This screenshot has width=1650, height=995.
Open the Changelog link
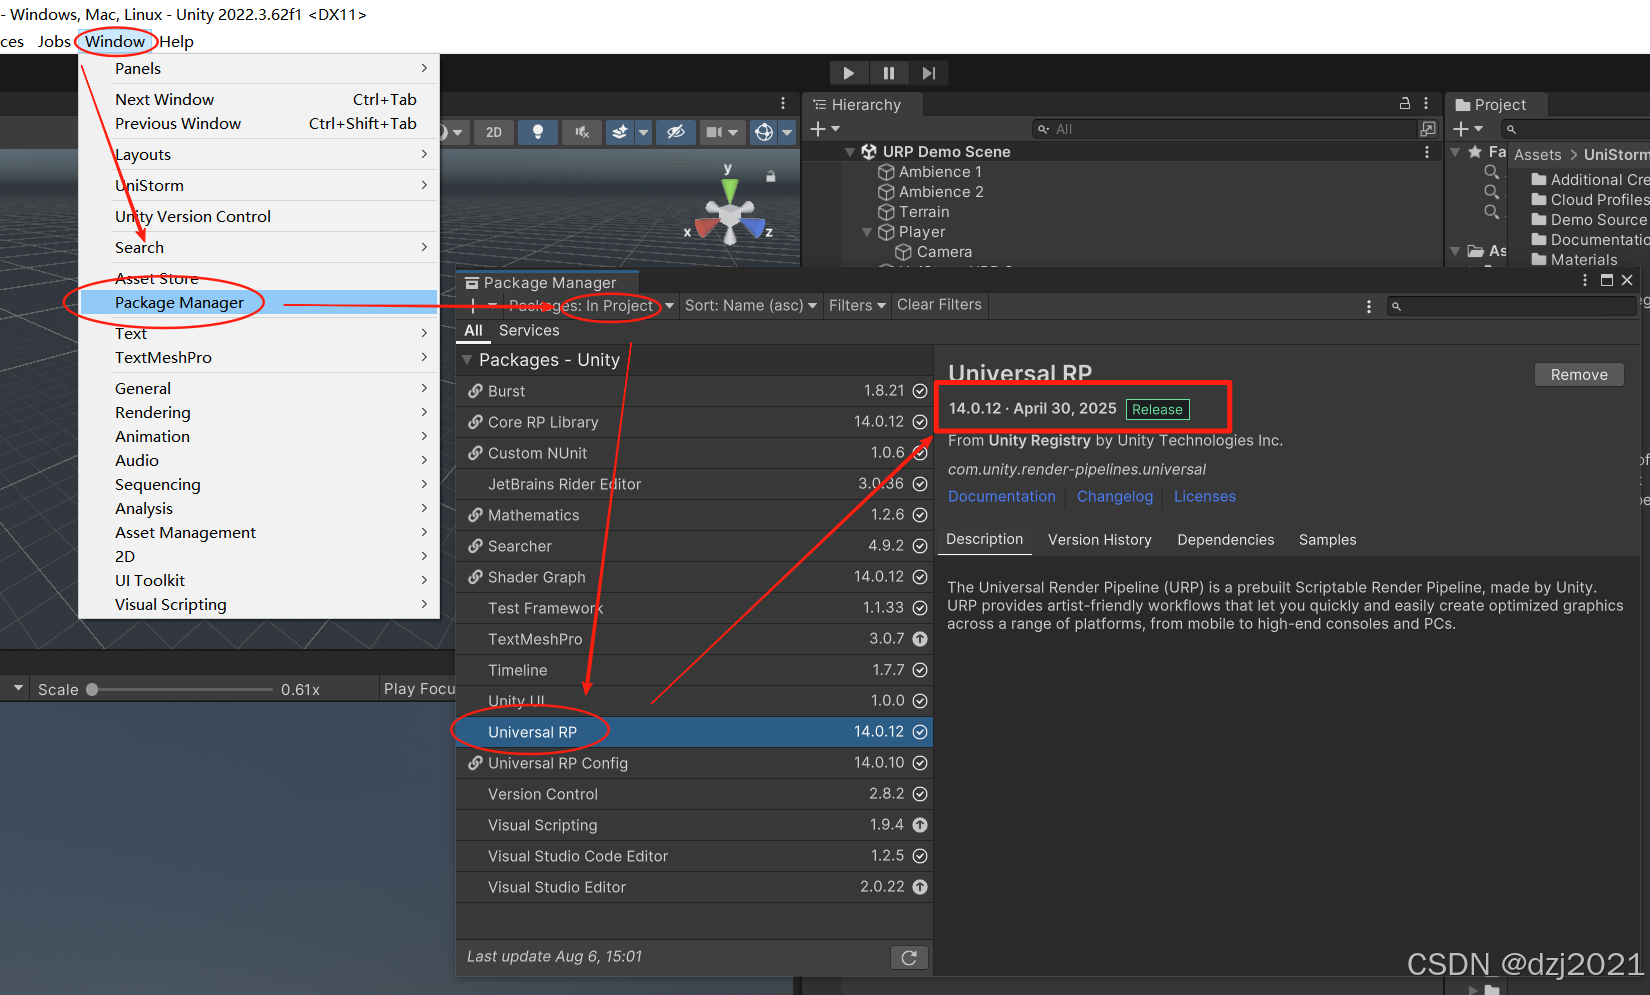[x=1115, y=497]
